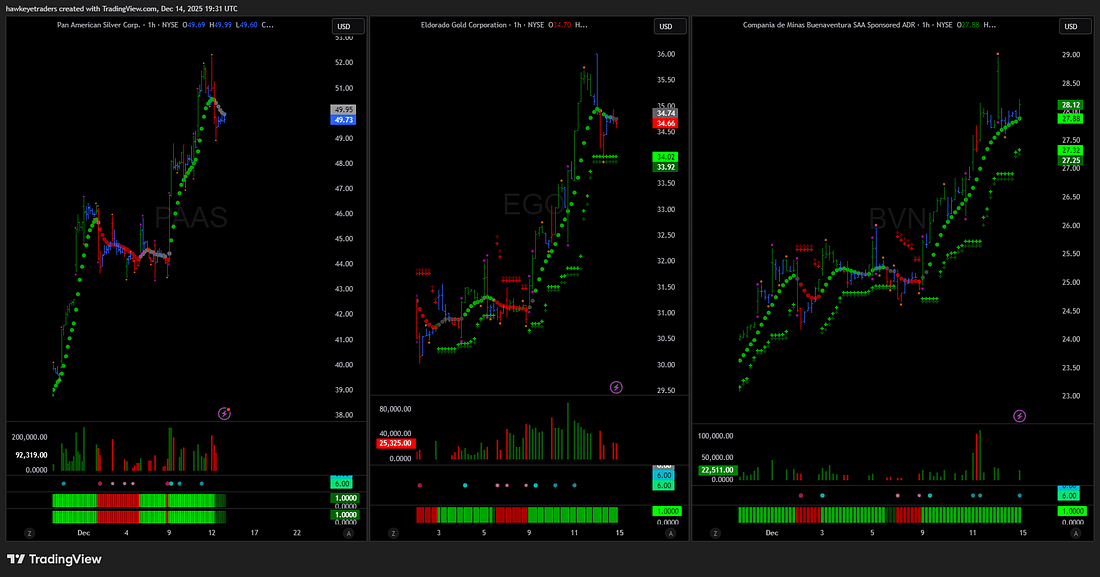Screen dimensions: 1100x577
Task: Click the Z timezone icon in PAAS chart
Action: tap(29, 533)
